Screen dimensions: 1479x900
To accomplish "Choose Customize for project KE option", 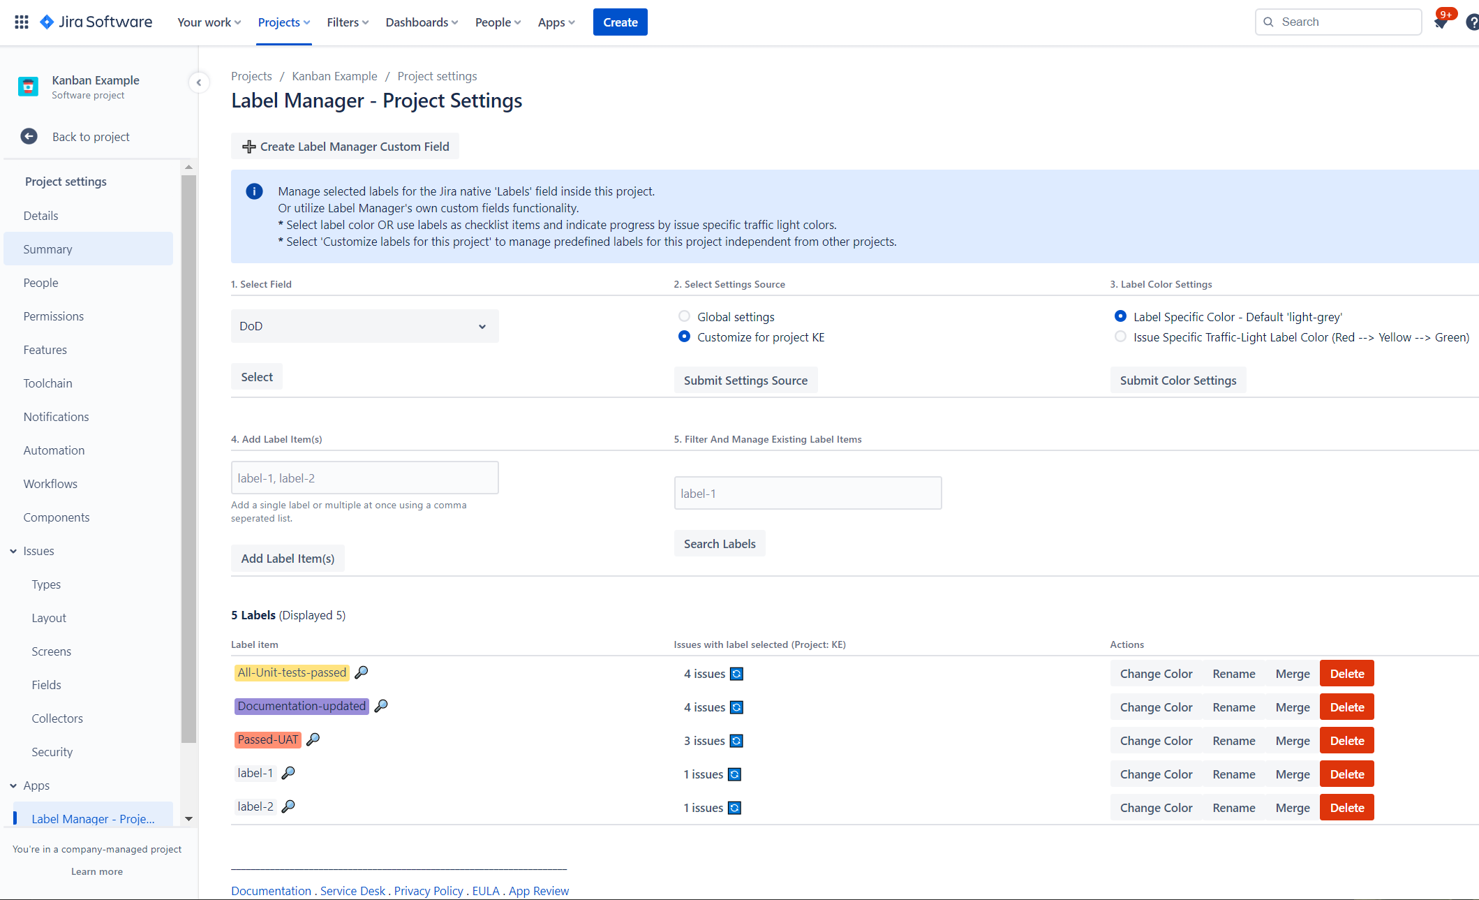I will (x=684, y=337).
